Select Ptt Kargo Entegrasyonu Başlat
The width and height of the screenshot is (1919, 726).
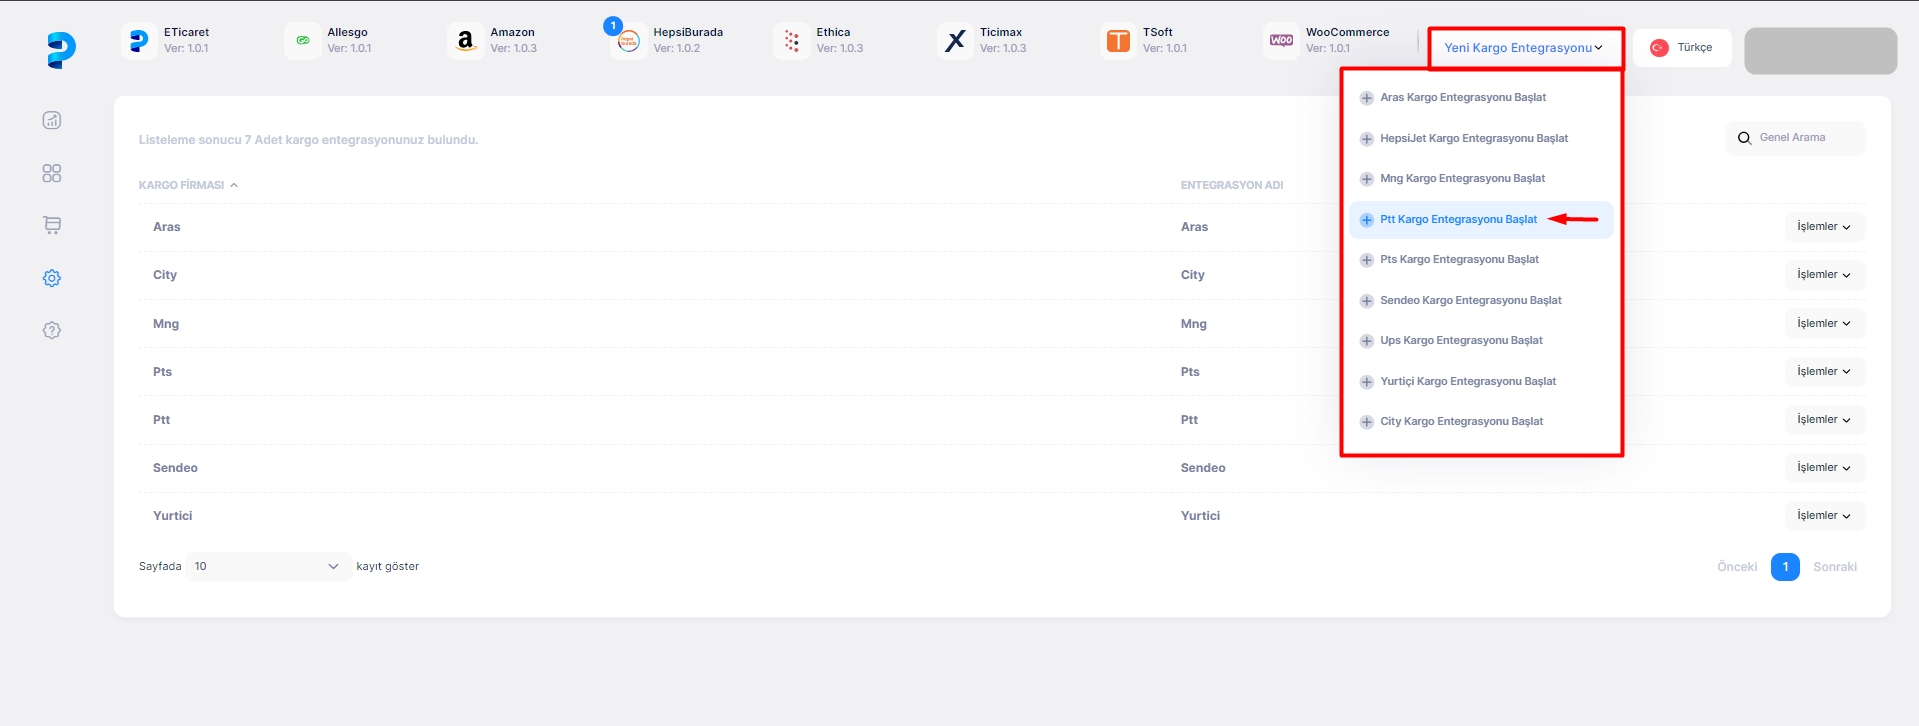(1458, 220)
